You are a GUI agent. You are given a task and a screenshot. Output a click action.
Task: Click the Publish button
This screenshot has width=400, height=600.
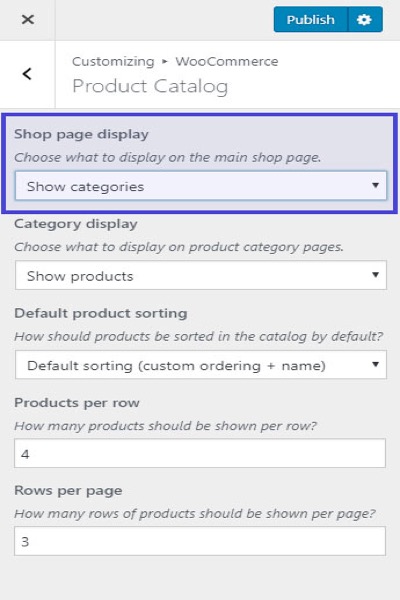(310, 20)
